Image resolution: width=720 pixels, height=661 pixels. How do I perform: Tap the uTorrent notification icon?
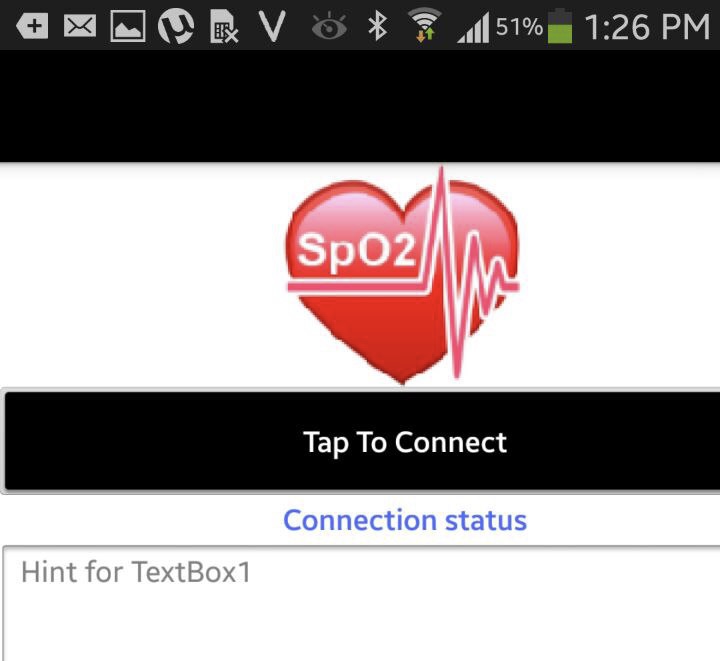[x=176, y=26]
